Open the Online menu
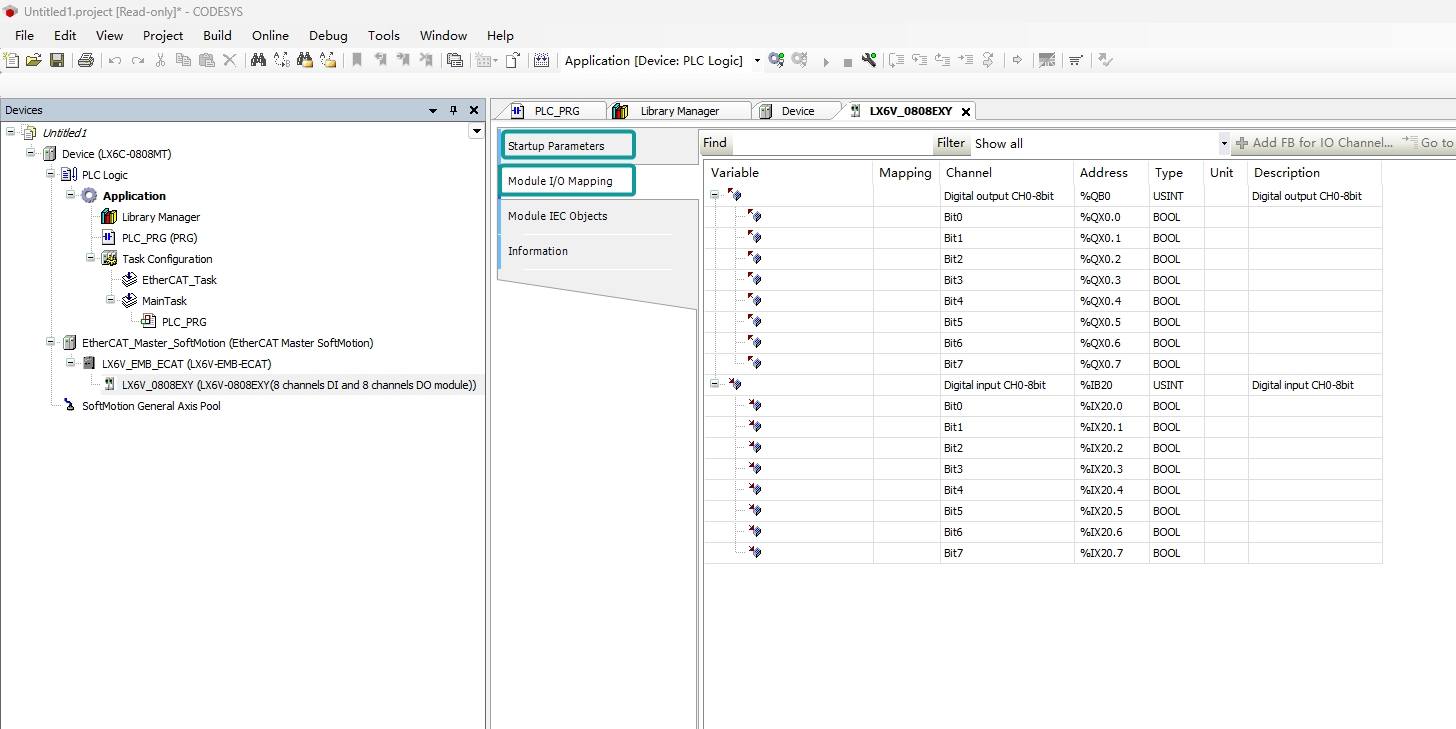Image resolution: width=1456 pixels, height=729 pixels. click(270, 35)
